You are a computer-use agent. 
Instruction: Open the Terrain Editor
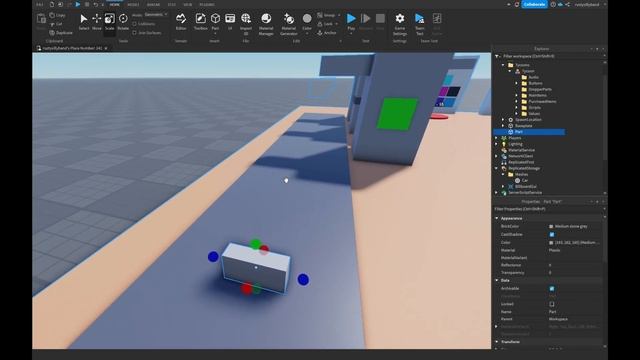(181, 22)
